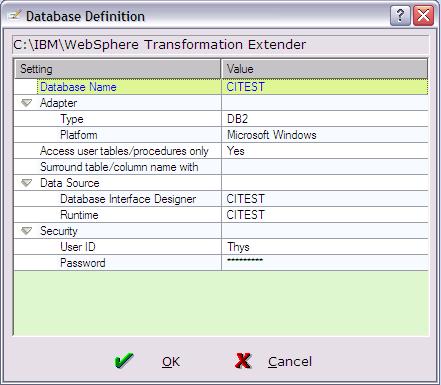The height and width of the screenshot is (385, 441).
Task: Click the Value column header
Action: tap(324, 69)
